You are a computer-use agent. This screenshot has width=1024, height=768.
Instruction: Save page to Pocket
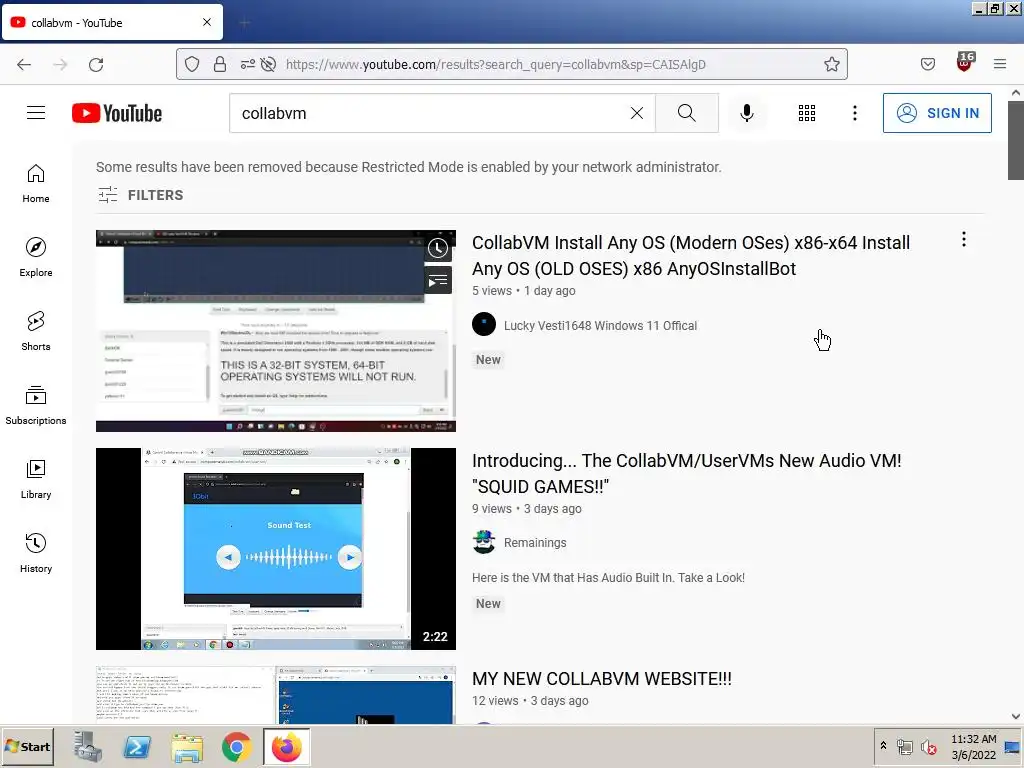coord(927,64)
